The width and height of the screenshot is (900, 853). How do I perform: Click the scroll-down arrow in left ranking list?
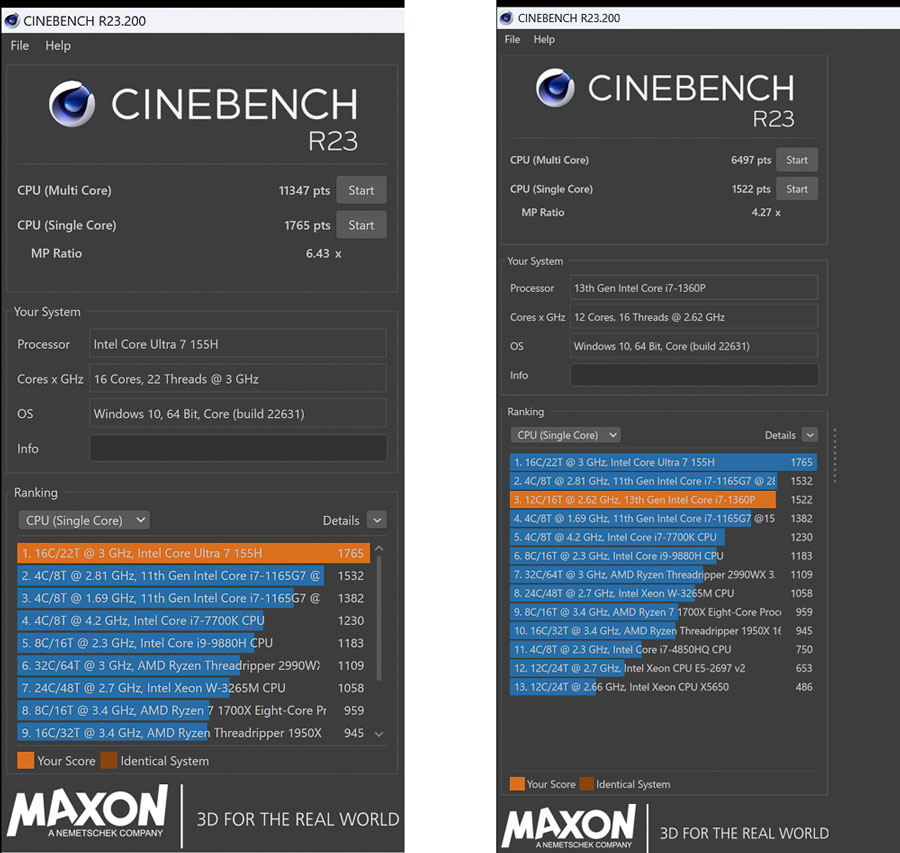point(379,734)
